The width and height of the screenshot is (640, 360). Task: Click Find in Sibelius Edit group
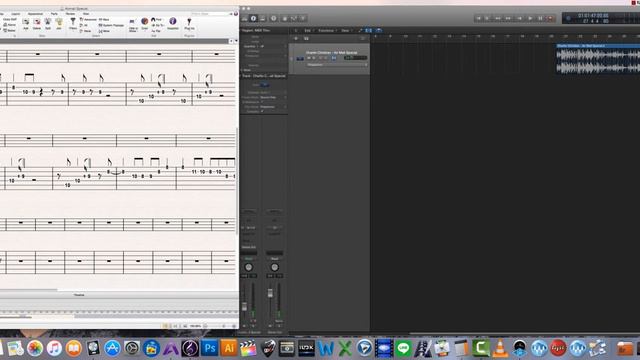coord(156,19)
